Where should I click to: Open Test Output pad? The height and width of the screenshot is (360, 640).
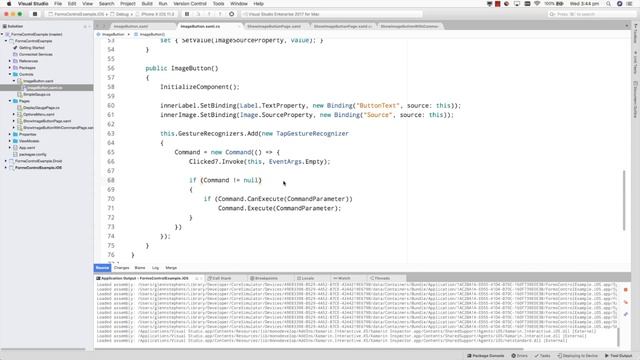[x=618, y=356]
